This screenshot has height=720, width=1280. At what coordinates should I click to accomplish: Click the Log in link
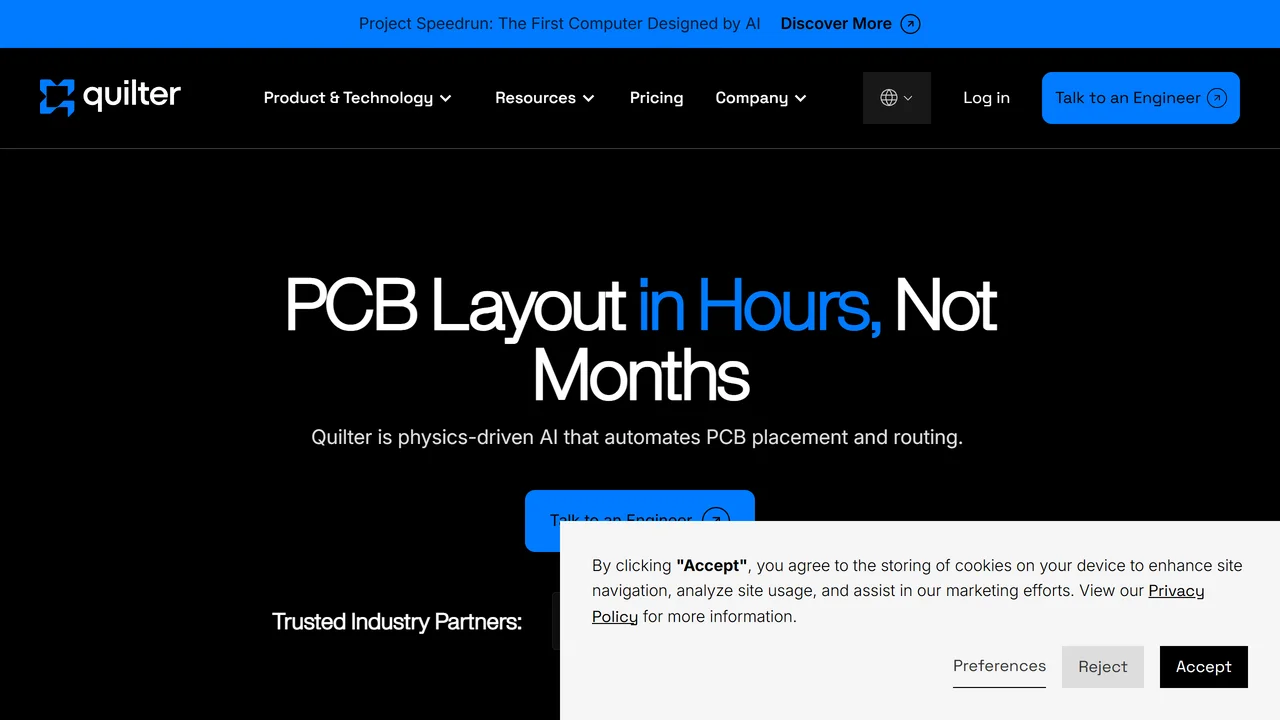point(986,98)
